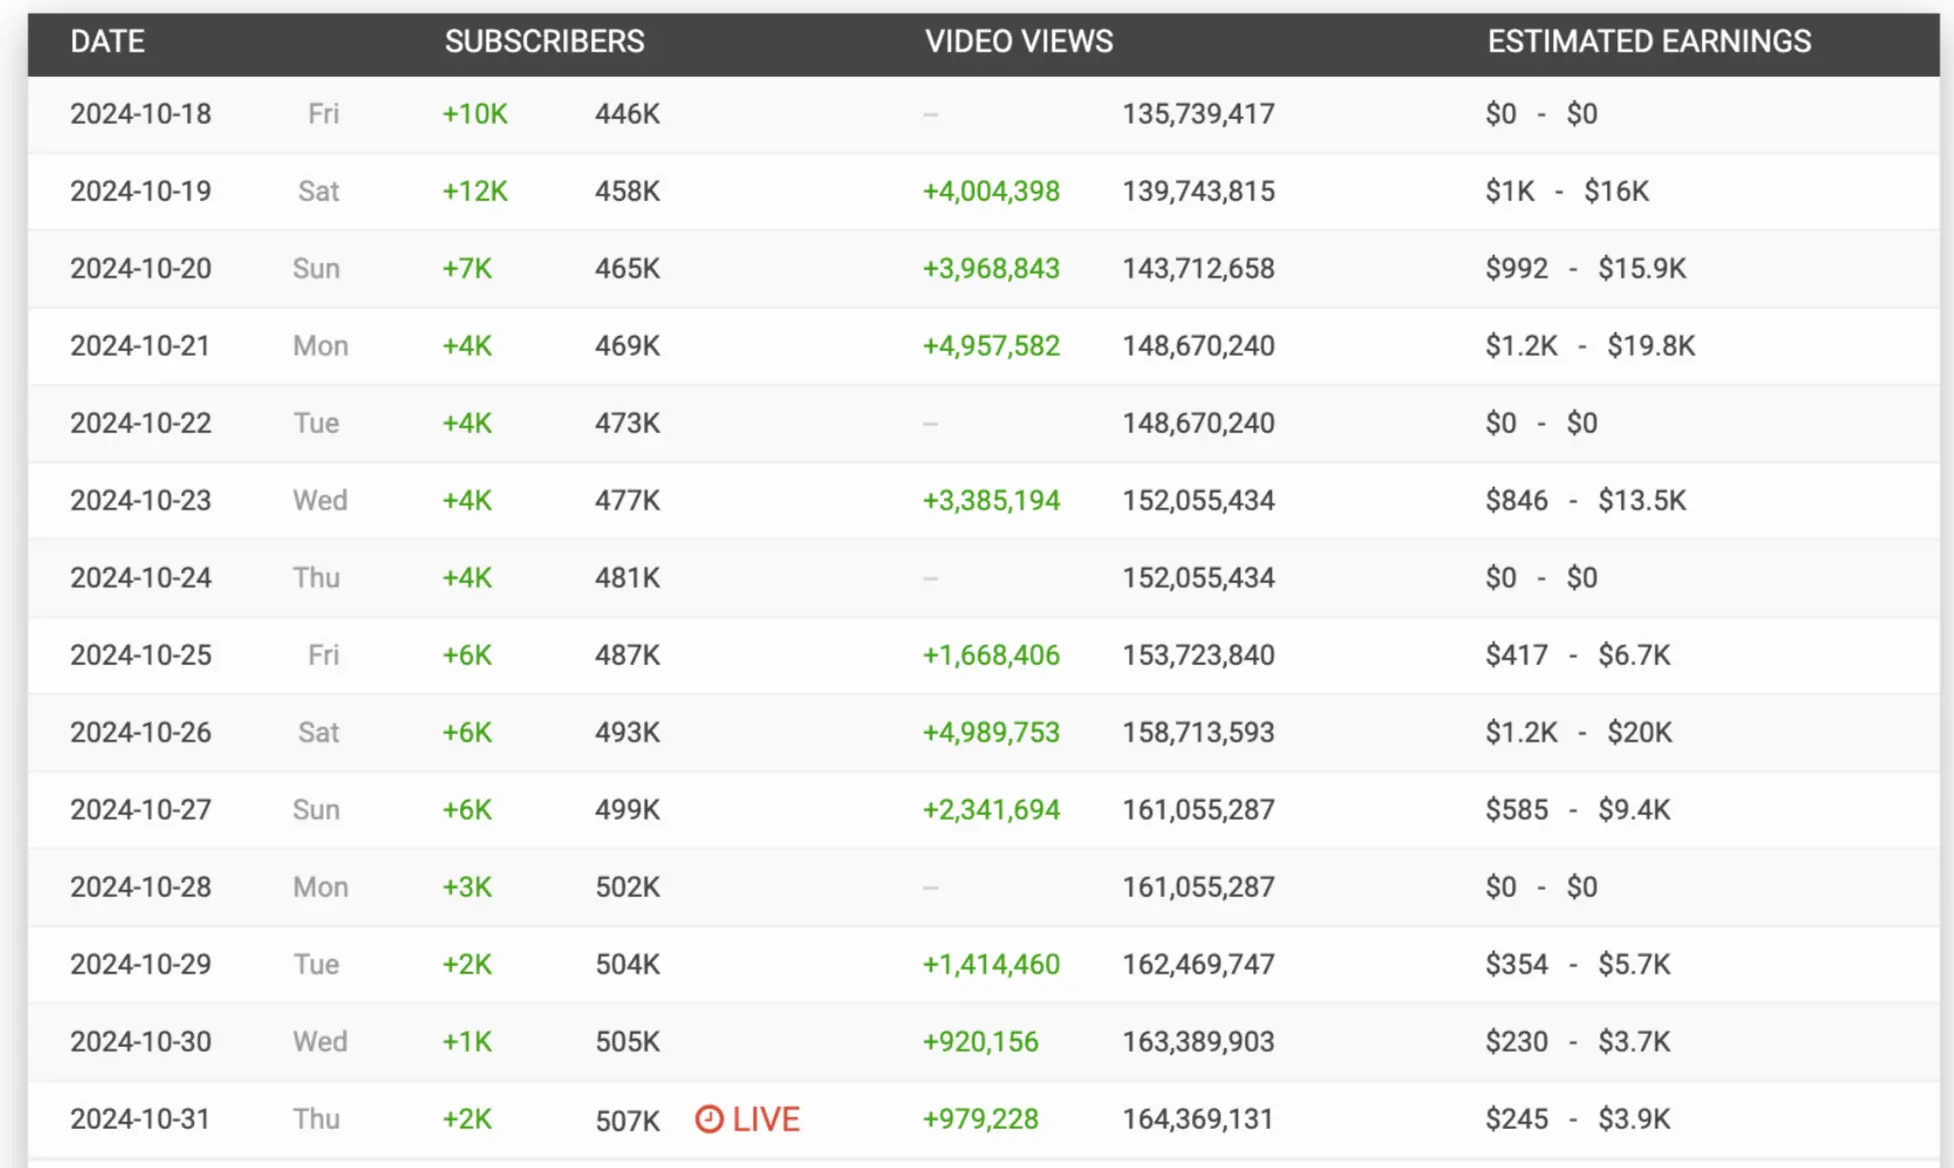Select the +4,004,398 video views gain
Screen dimensions: 1954x1168
tap(990, 191)
